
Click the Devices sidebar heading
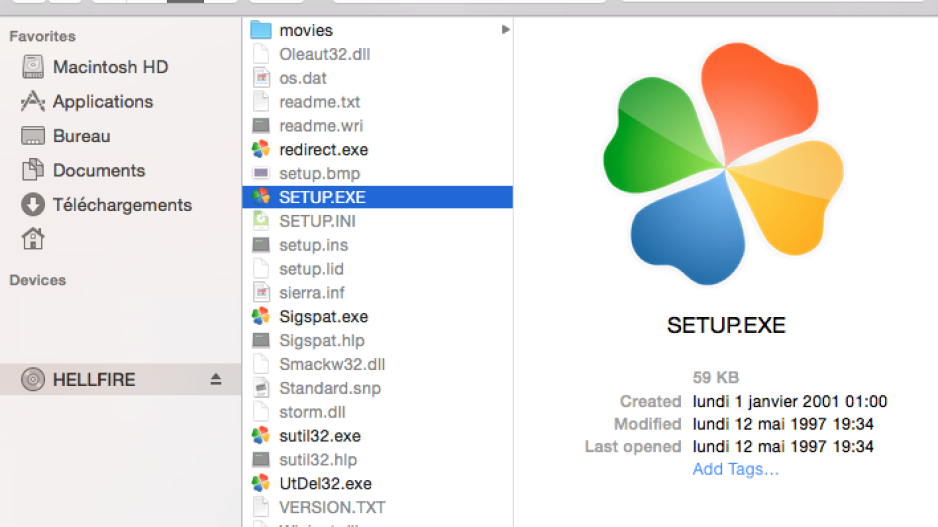(38, 280)
